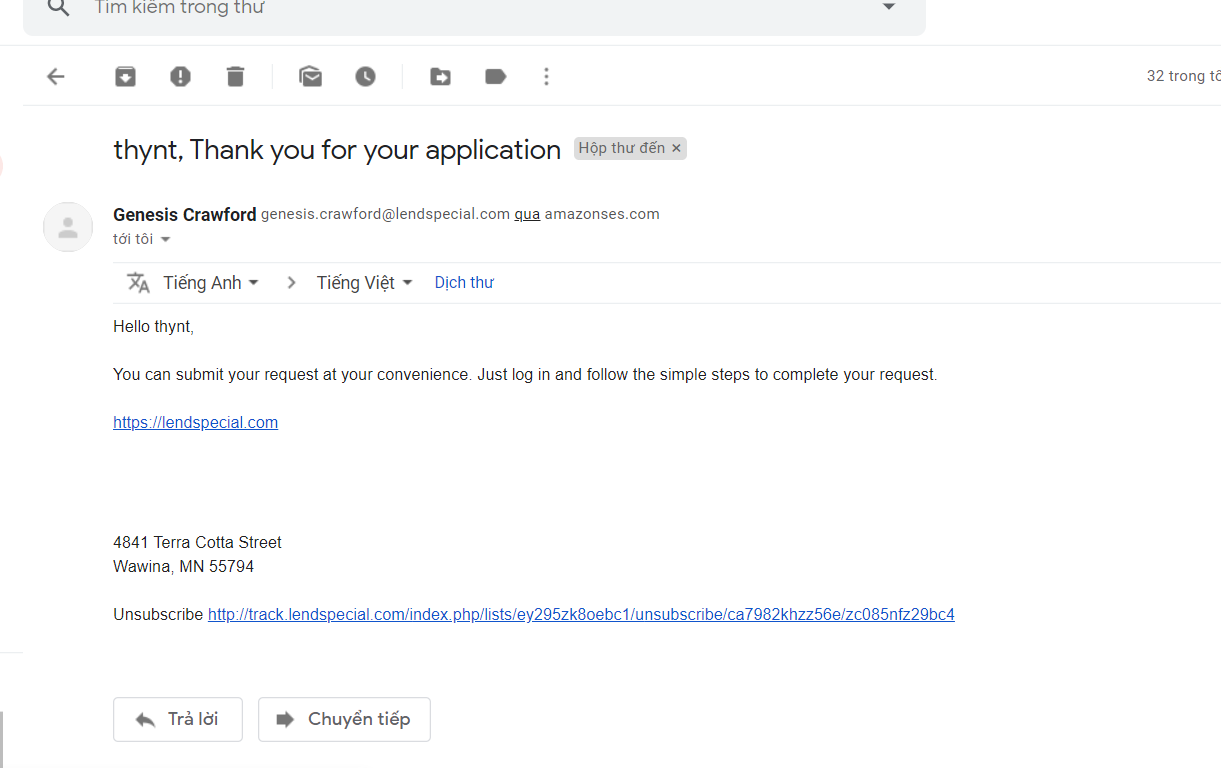
Task: Open the Move to folder icon
Action: pos(440,76)
